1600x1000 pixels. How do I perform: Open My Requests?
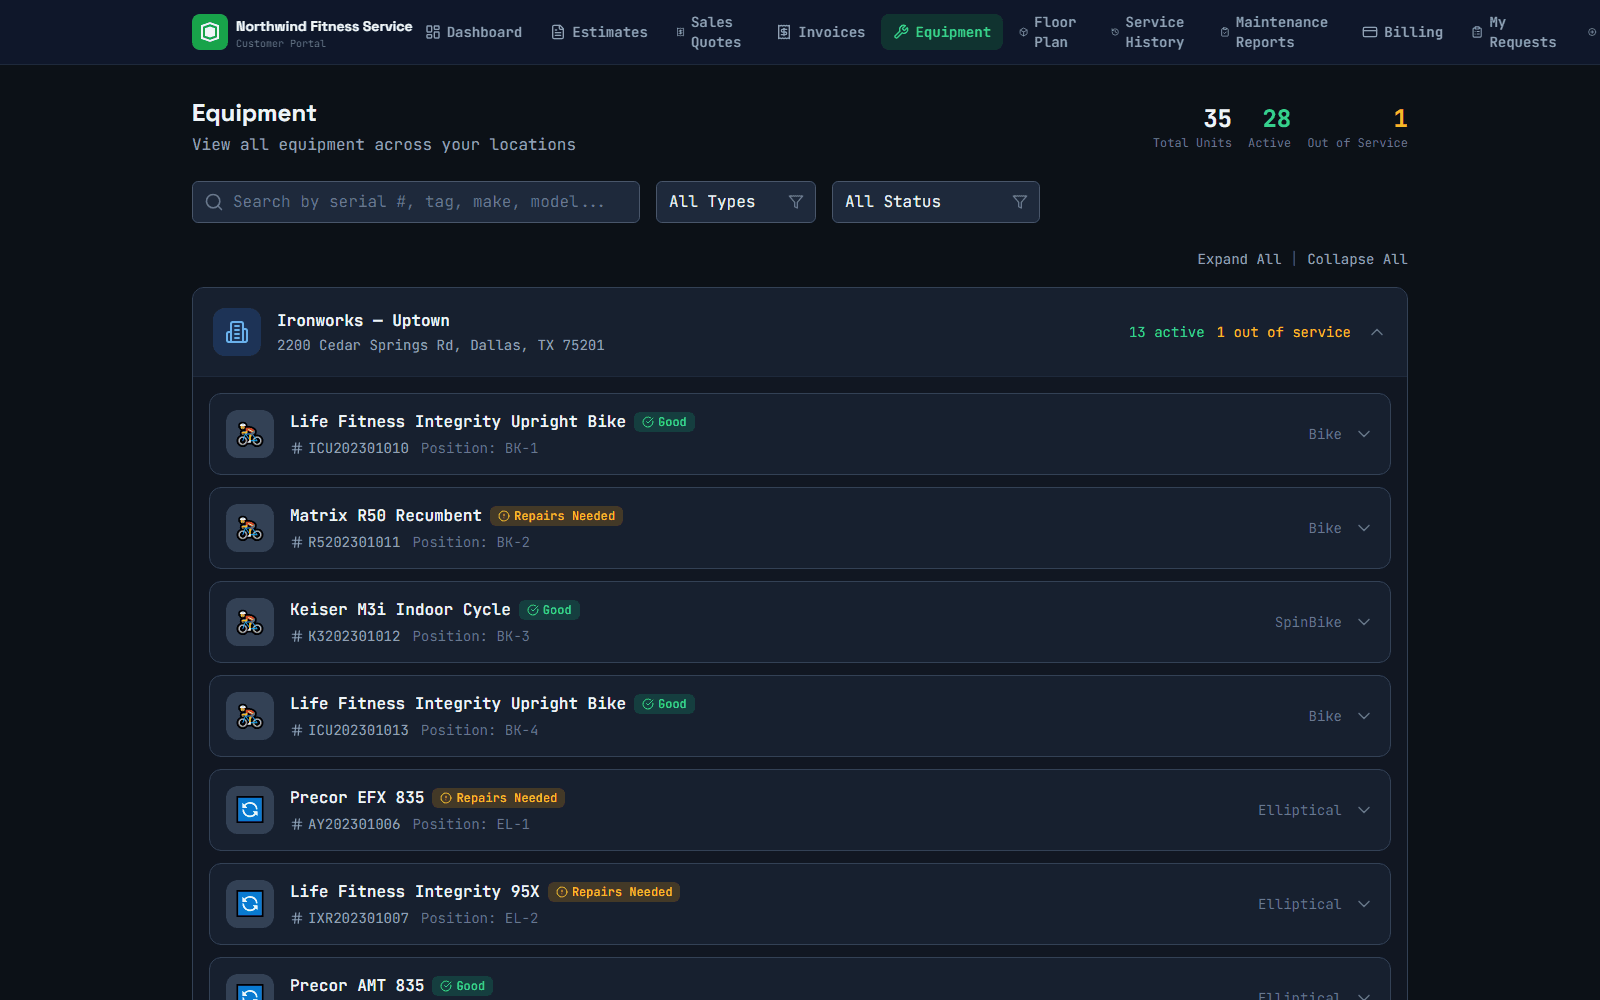pos(1514,32)
